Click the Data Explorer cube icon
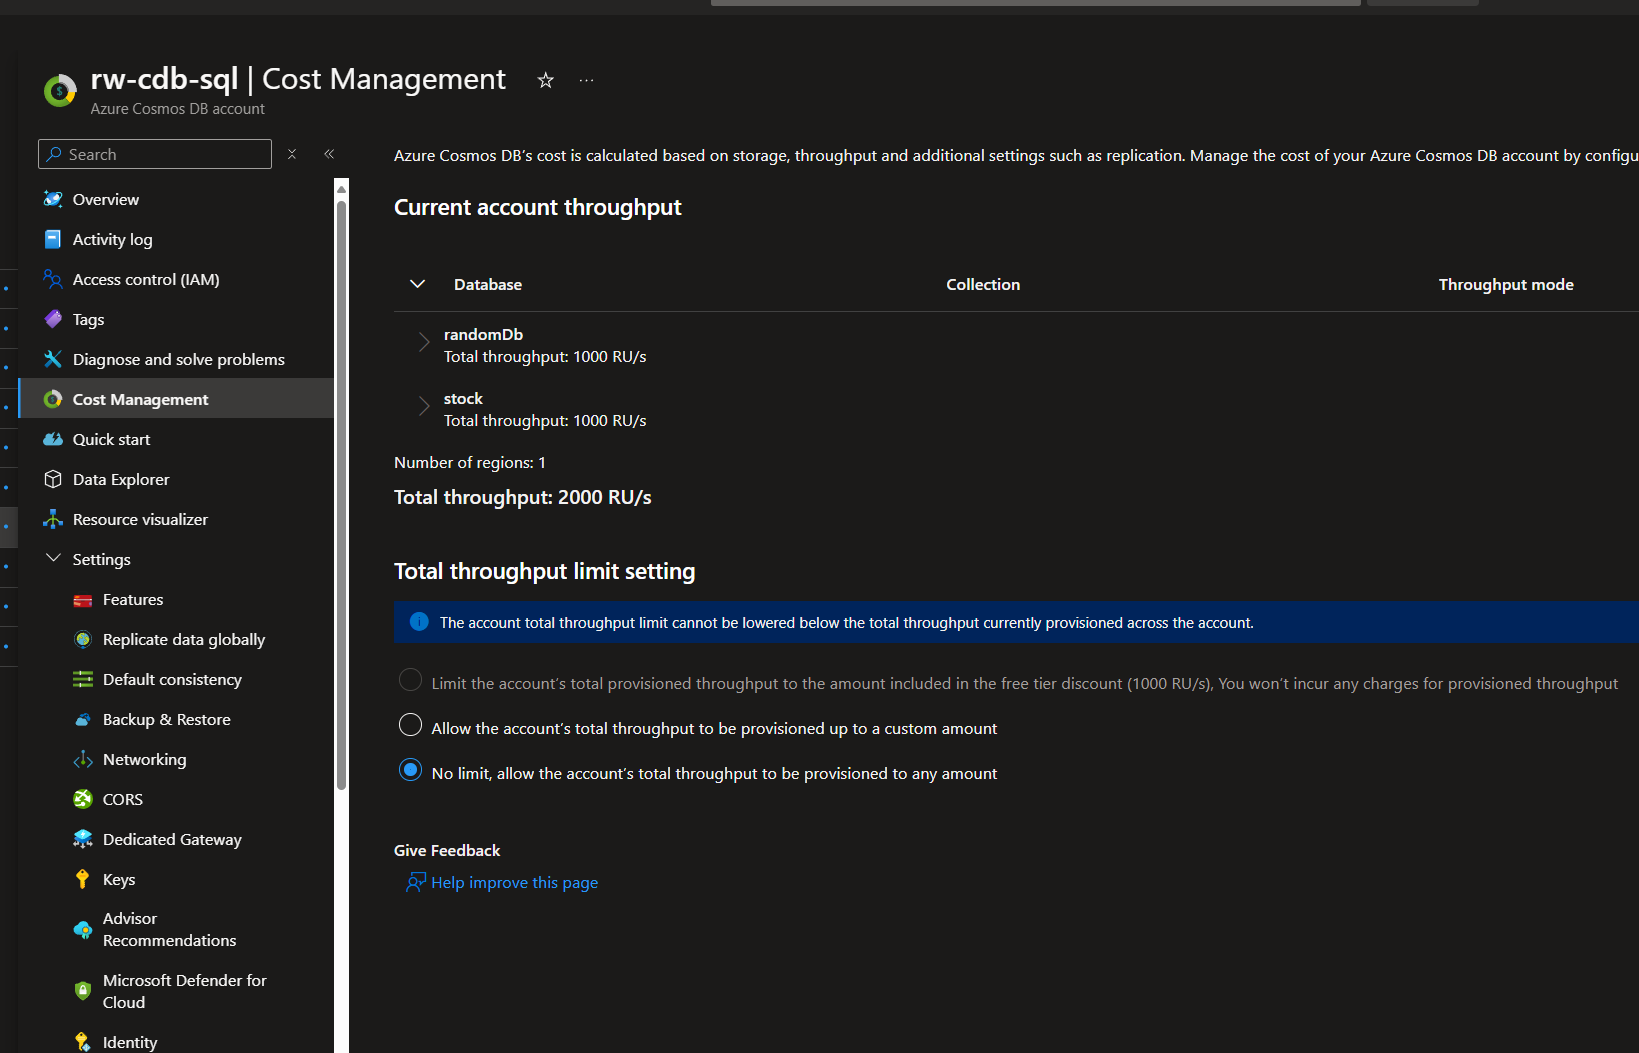Viewport: 1639px width, 1053px height. pos(53,479)
